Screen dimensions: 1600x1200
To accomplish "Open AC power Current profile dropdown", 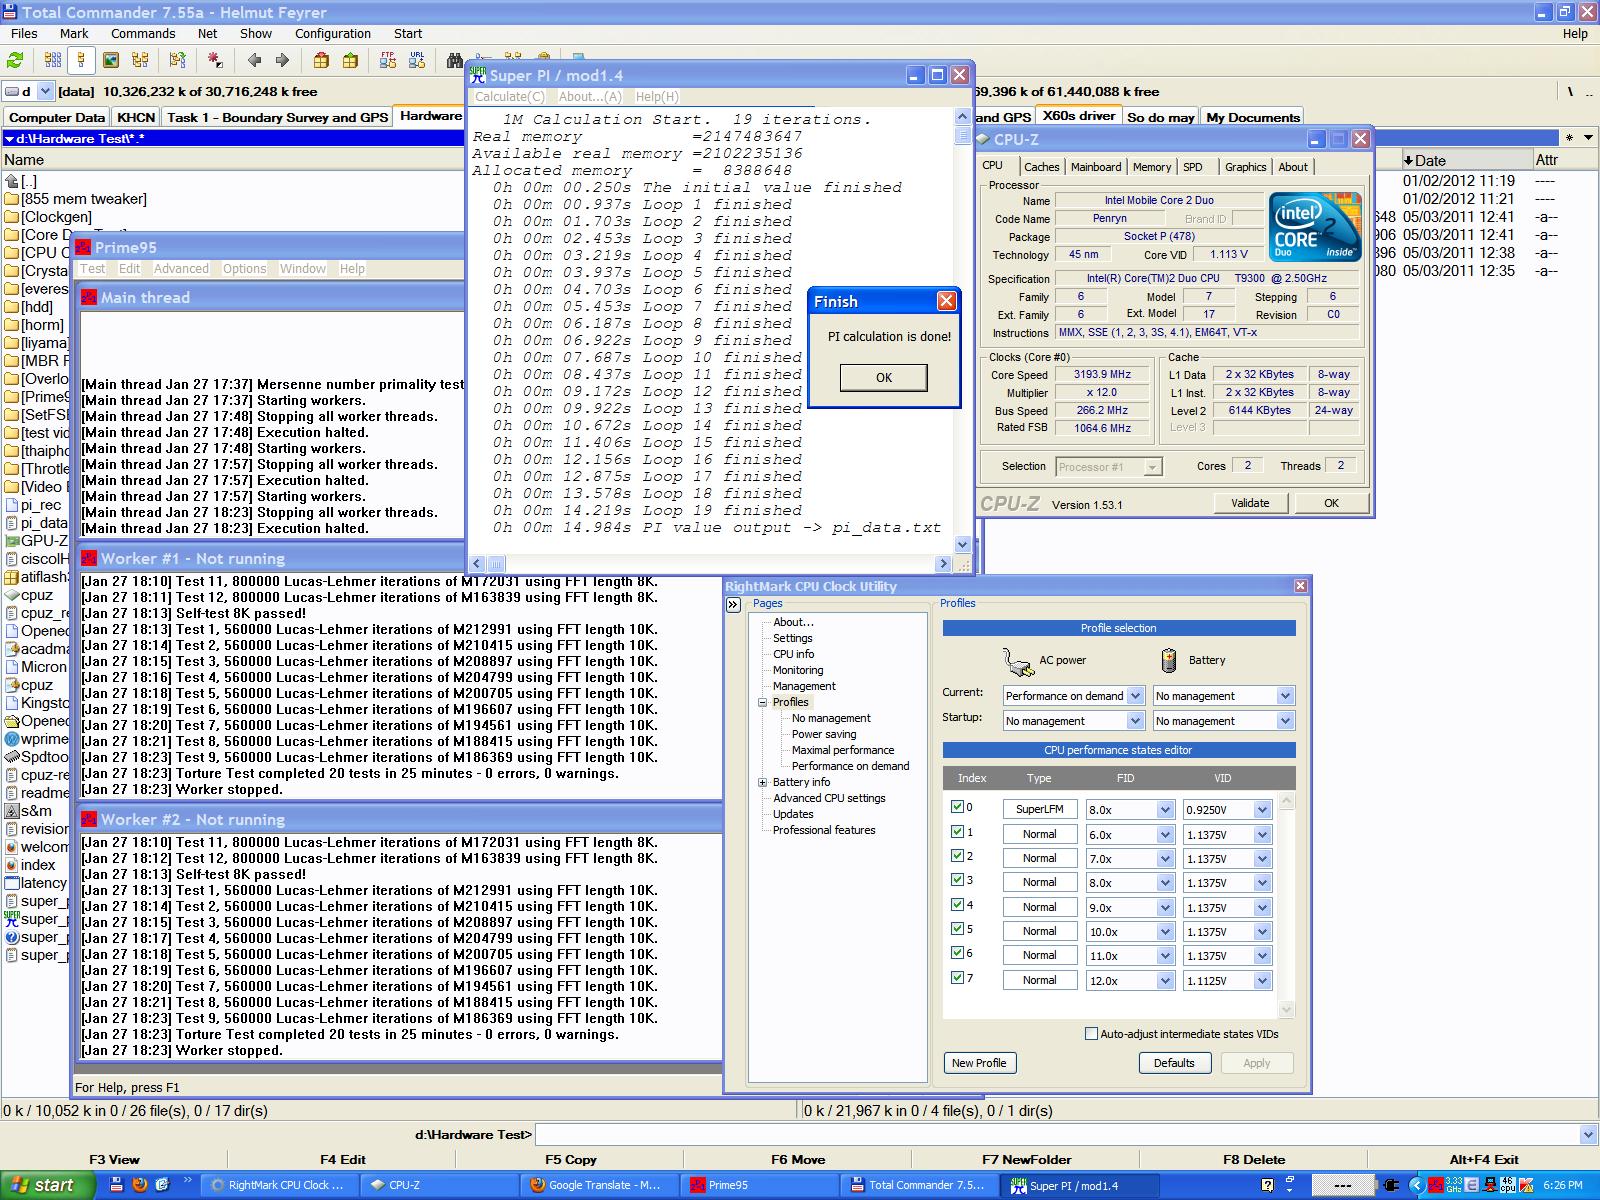I will (x=1135, y=696).
